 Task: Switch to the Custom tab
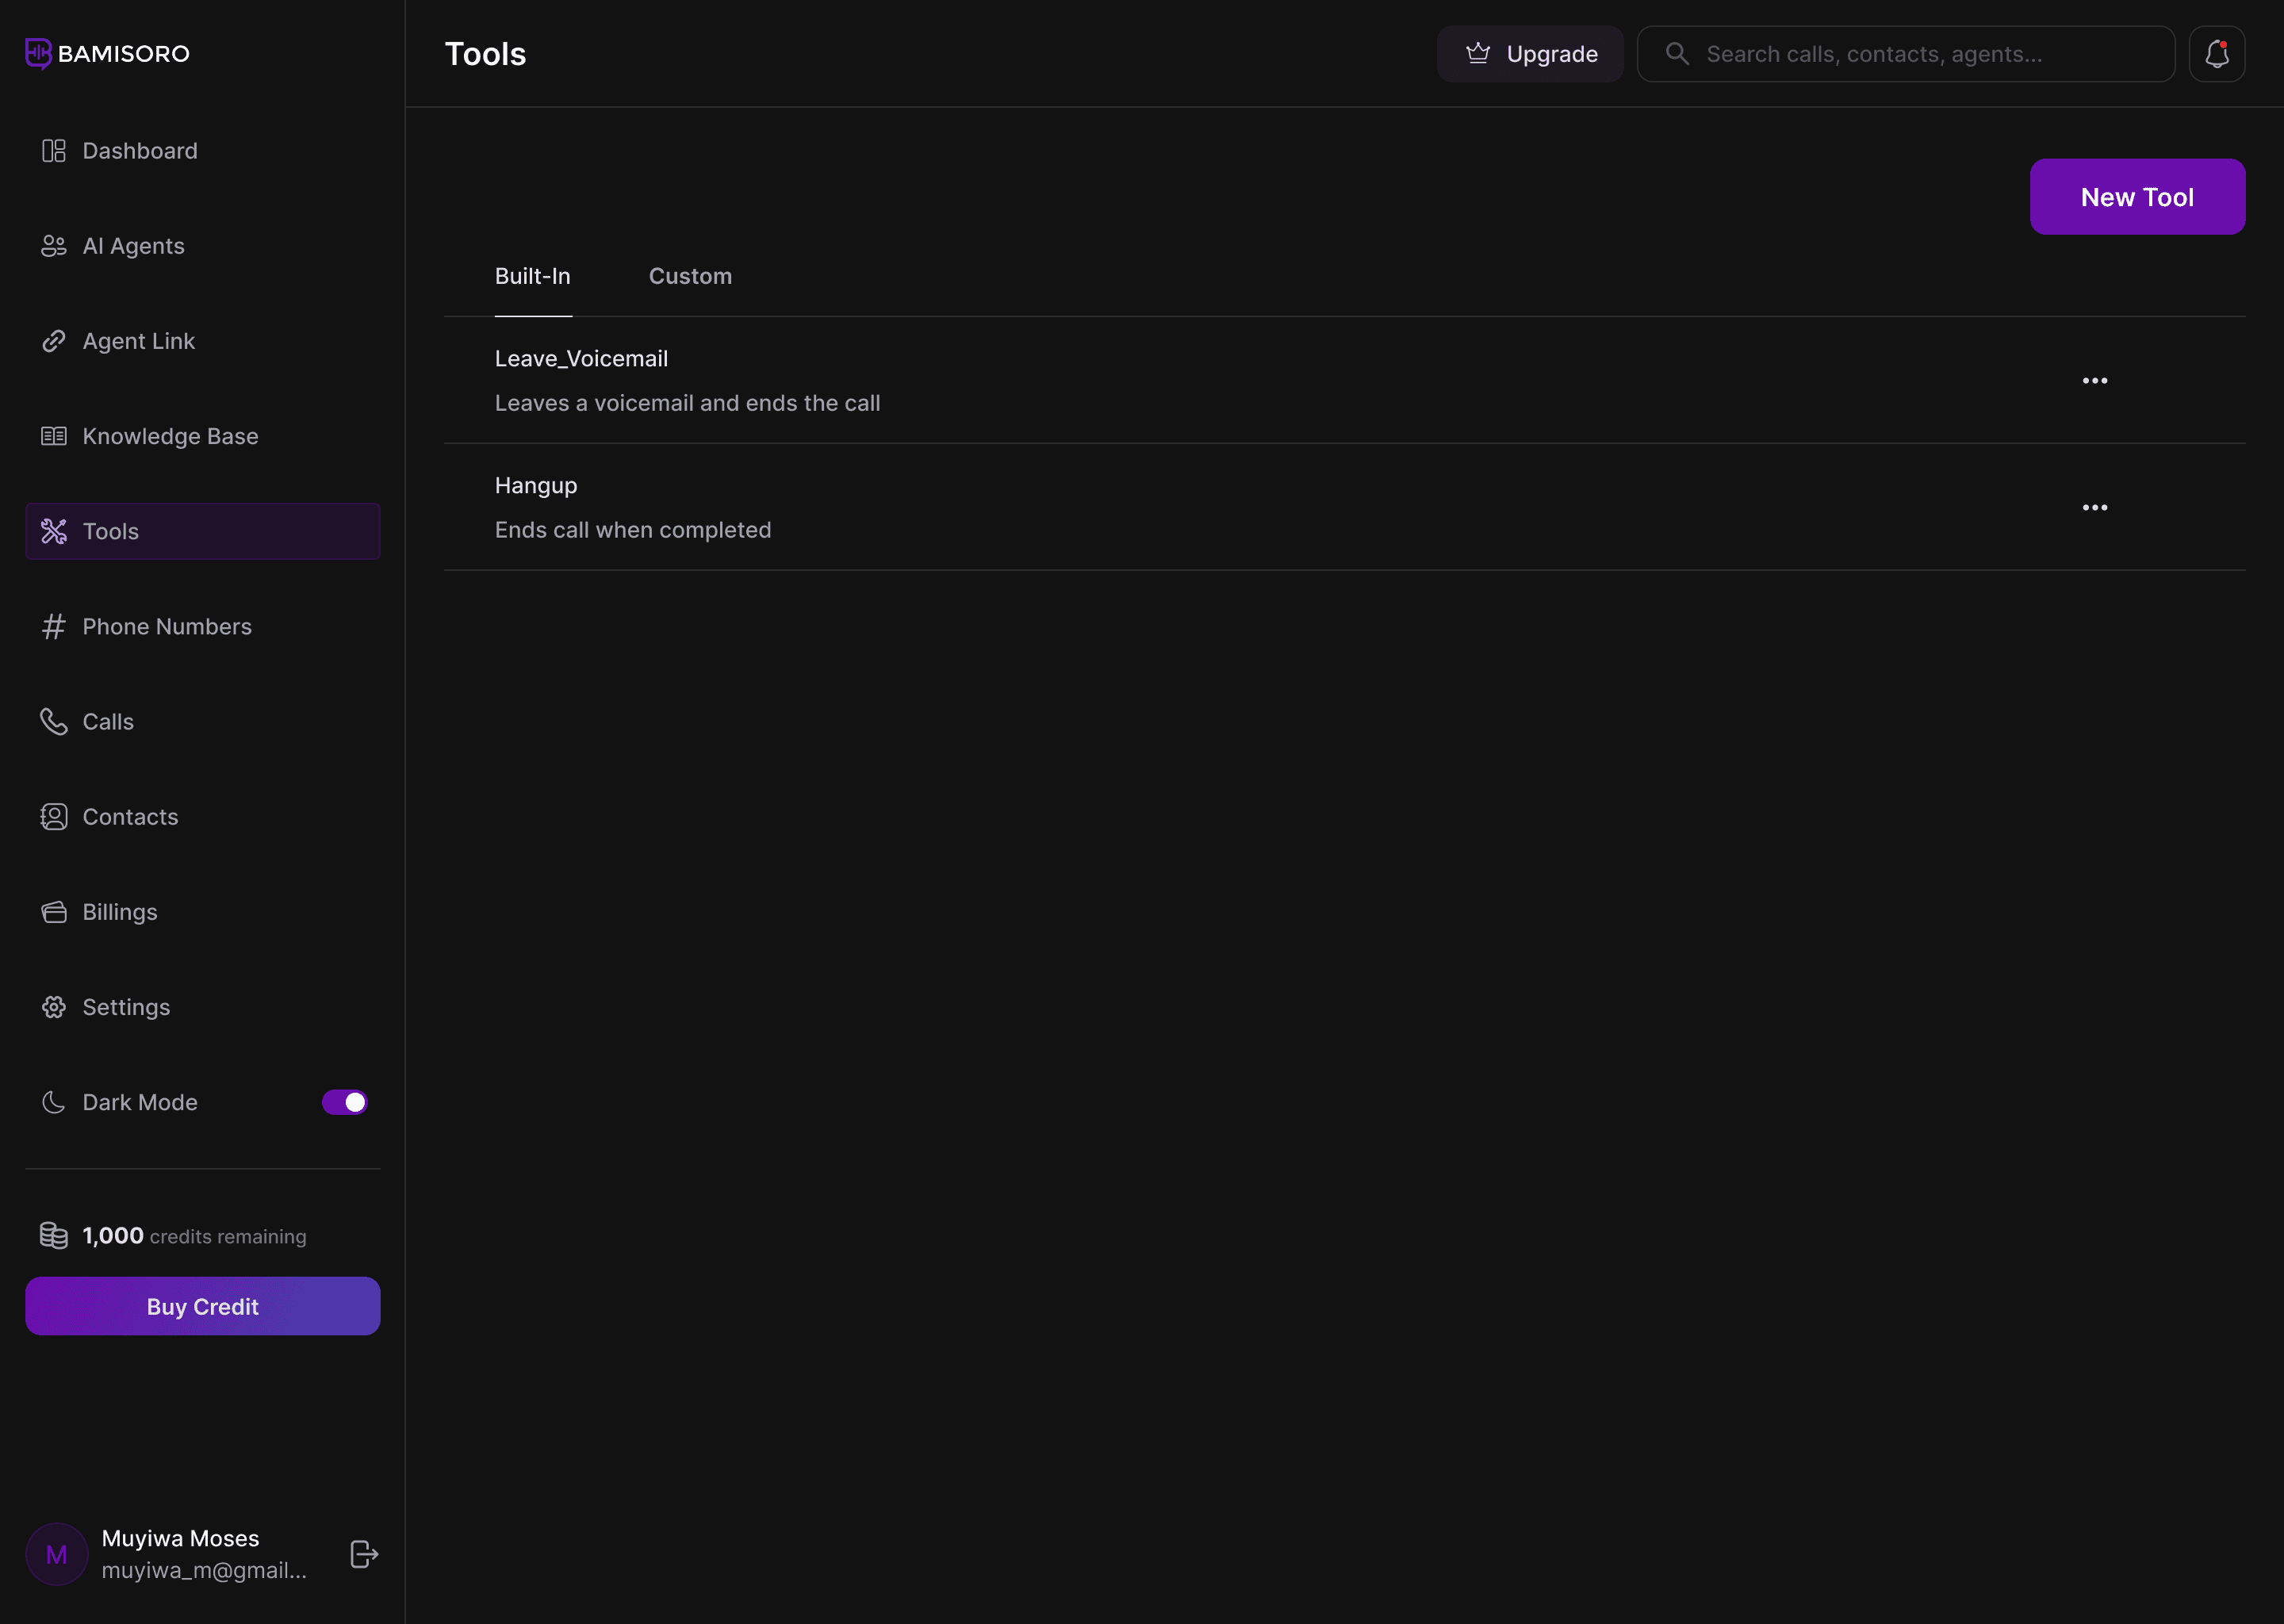pos(690,276)
